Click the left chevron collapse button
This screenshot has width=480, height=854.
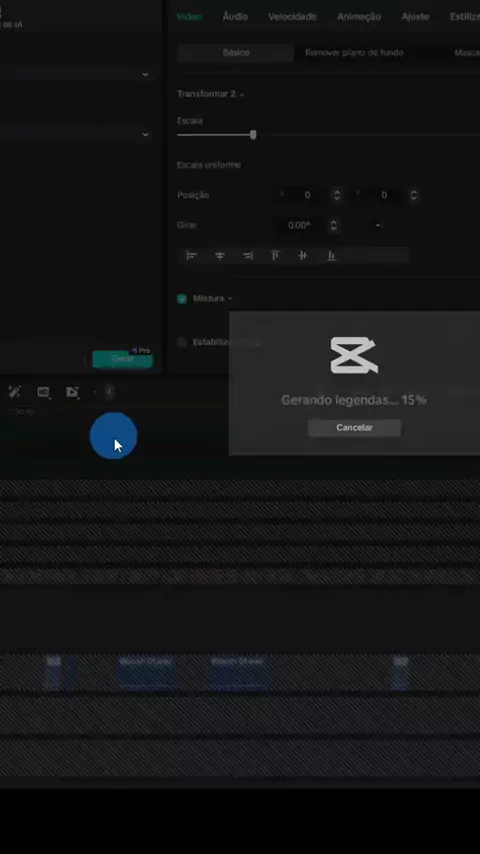(x=109, y=392)
